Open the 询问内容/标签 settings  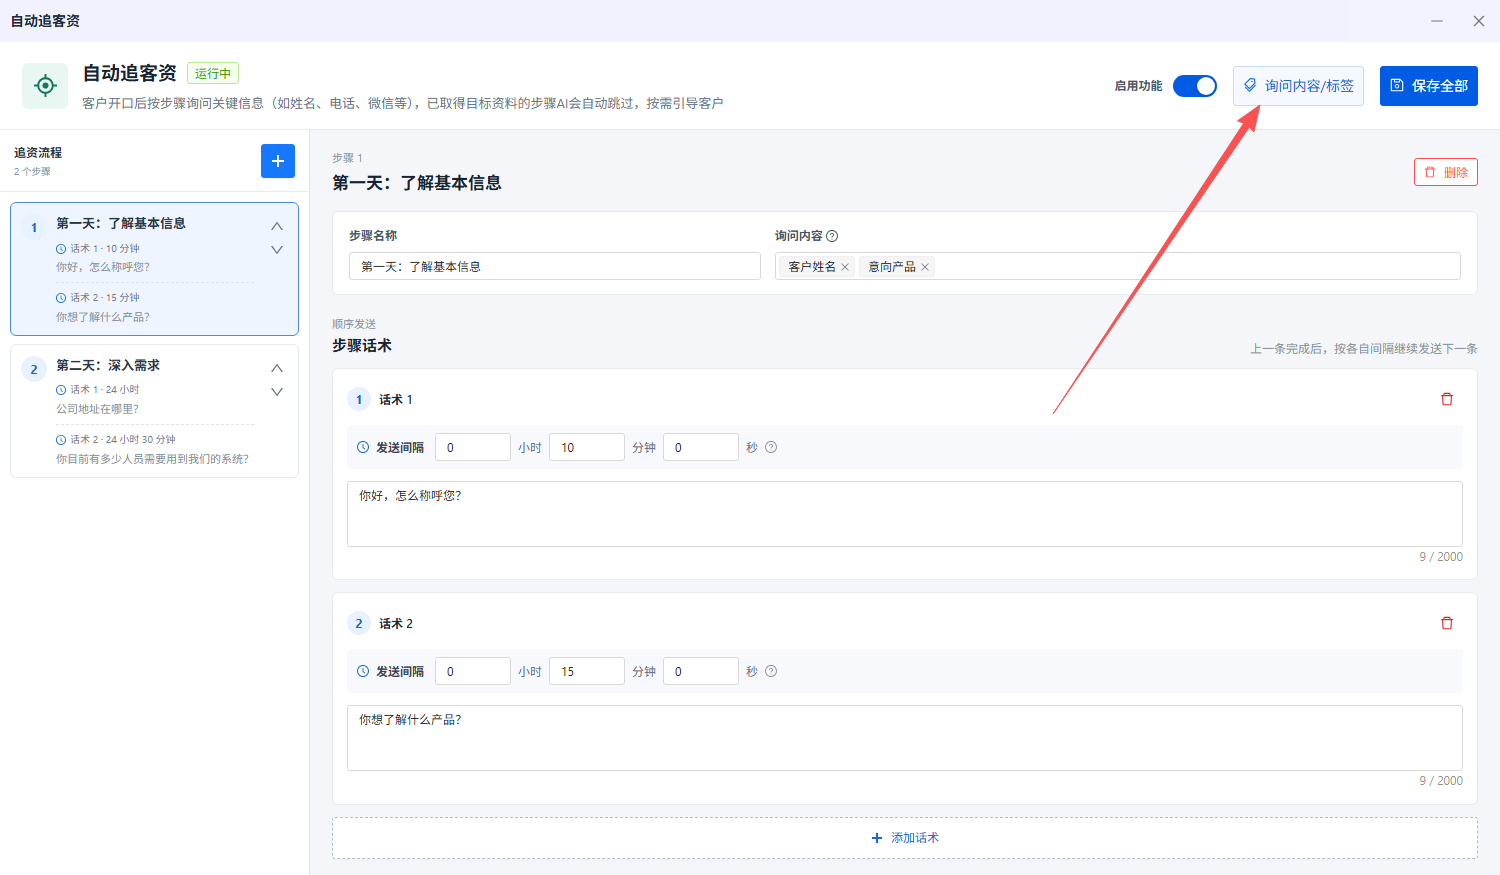point(1298,86)
